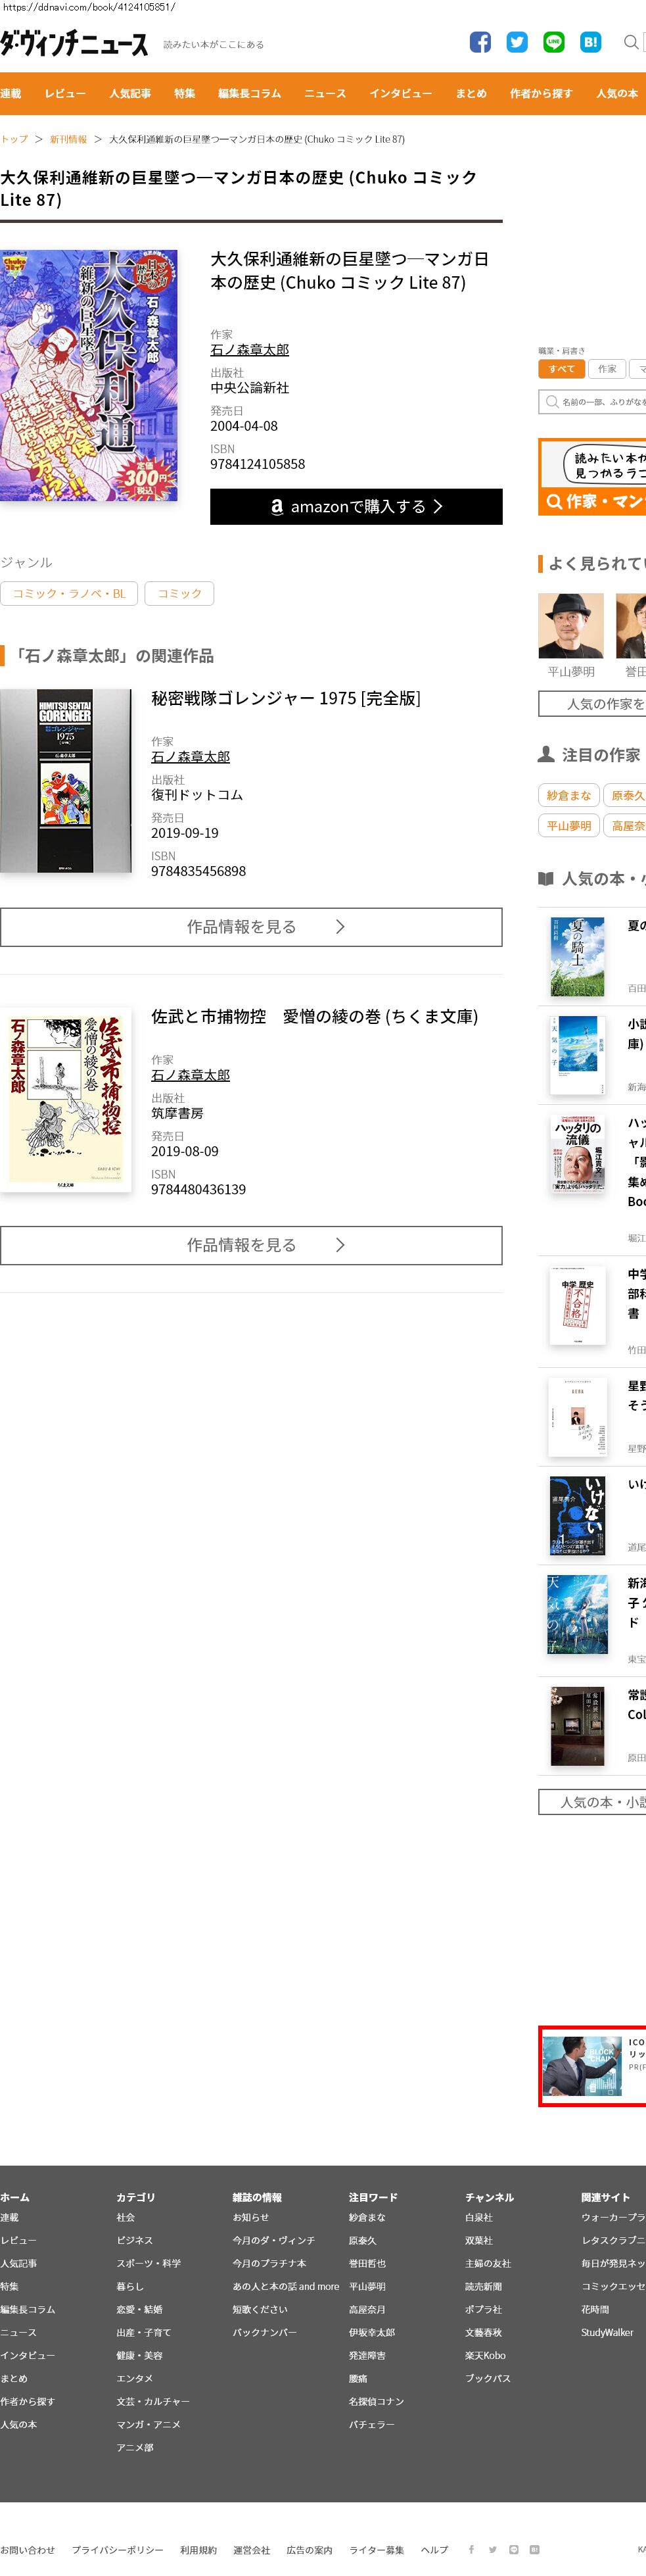Click the small Twitter icon in footer

pyautogui.click(x=492, y=2549)
